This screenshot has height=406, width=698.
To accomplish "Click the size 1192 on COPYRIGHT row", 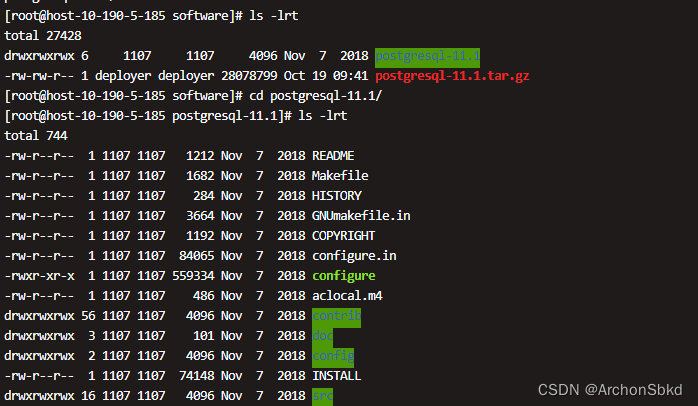I will click(200, 236).
